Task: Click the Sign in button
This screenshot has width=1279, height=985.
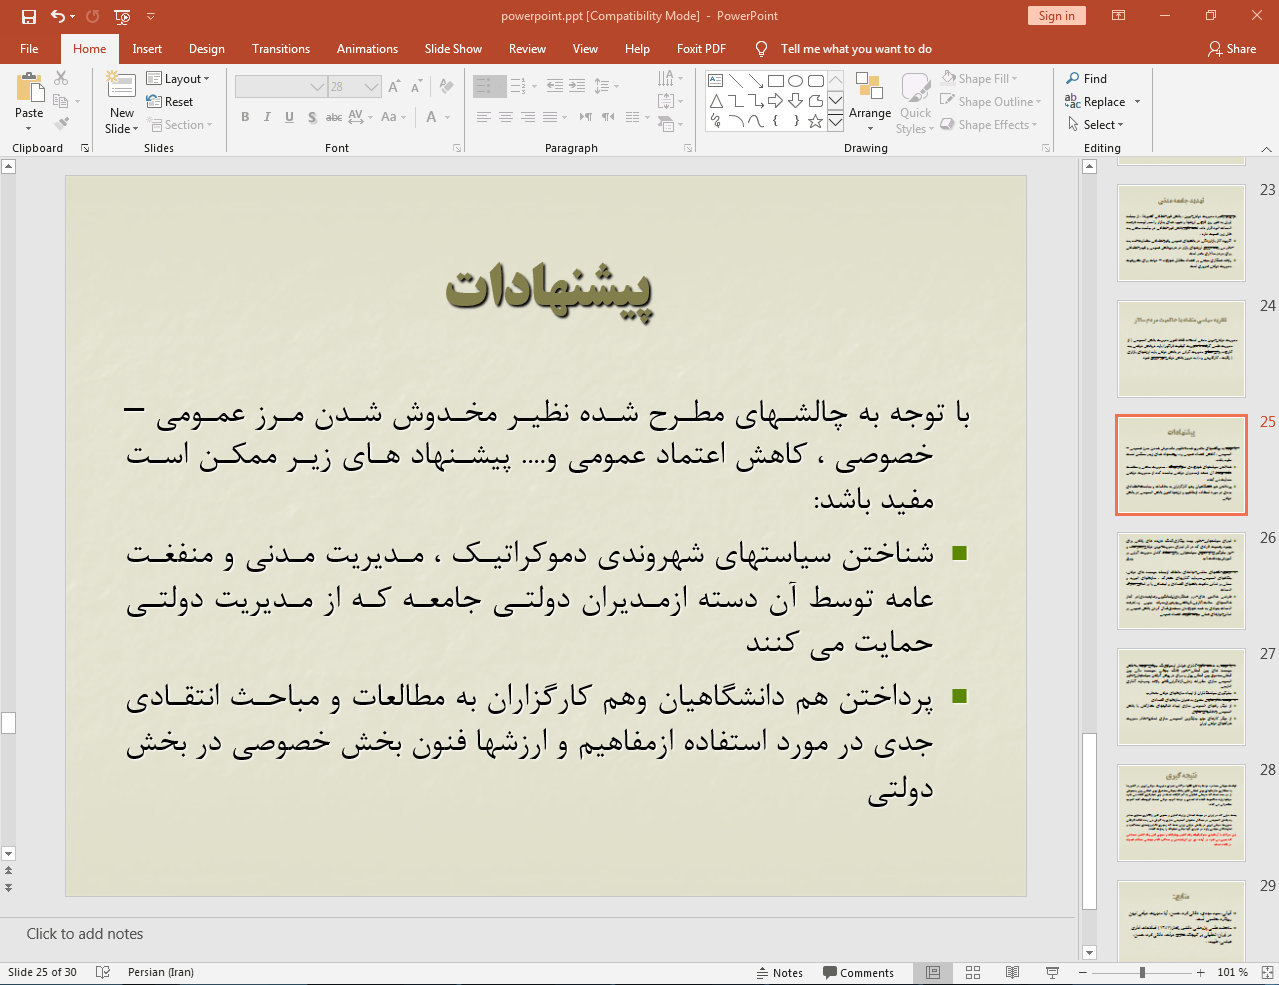Action: [1056, 16]
